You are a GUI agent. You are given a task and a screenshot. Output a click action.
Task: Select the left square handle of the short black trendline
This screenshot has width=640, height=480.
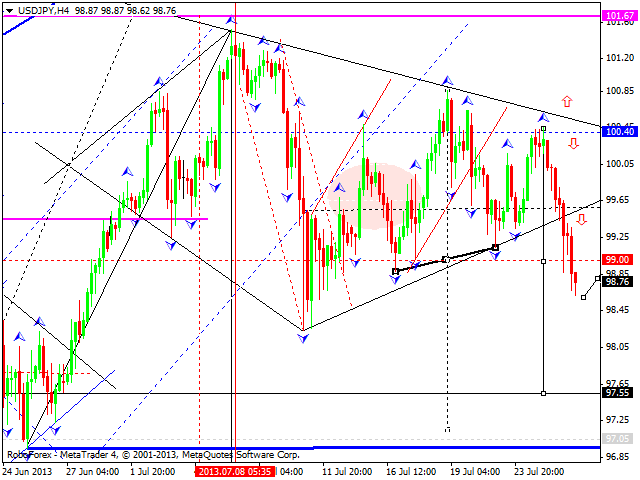pos(396,271)
